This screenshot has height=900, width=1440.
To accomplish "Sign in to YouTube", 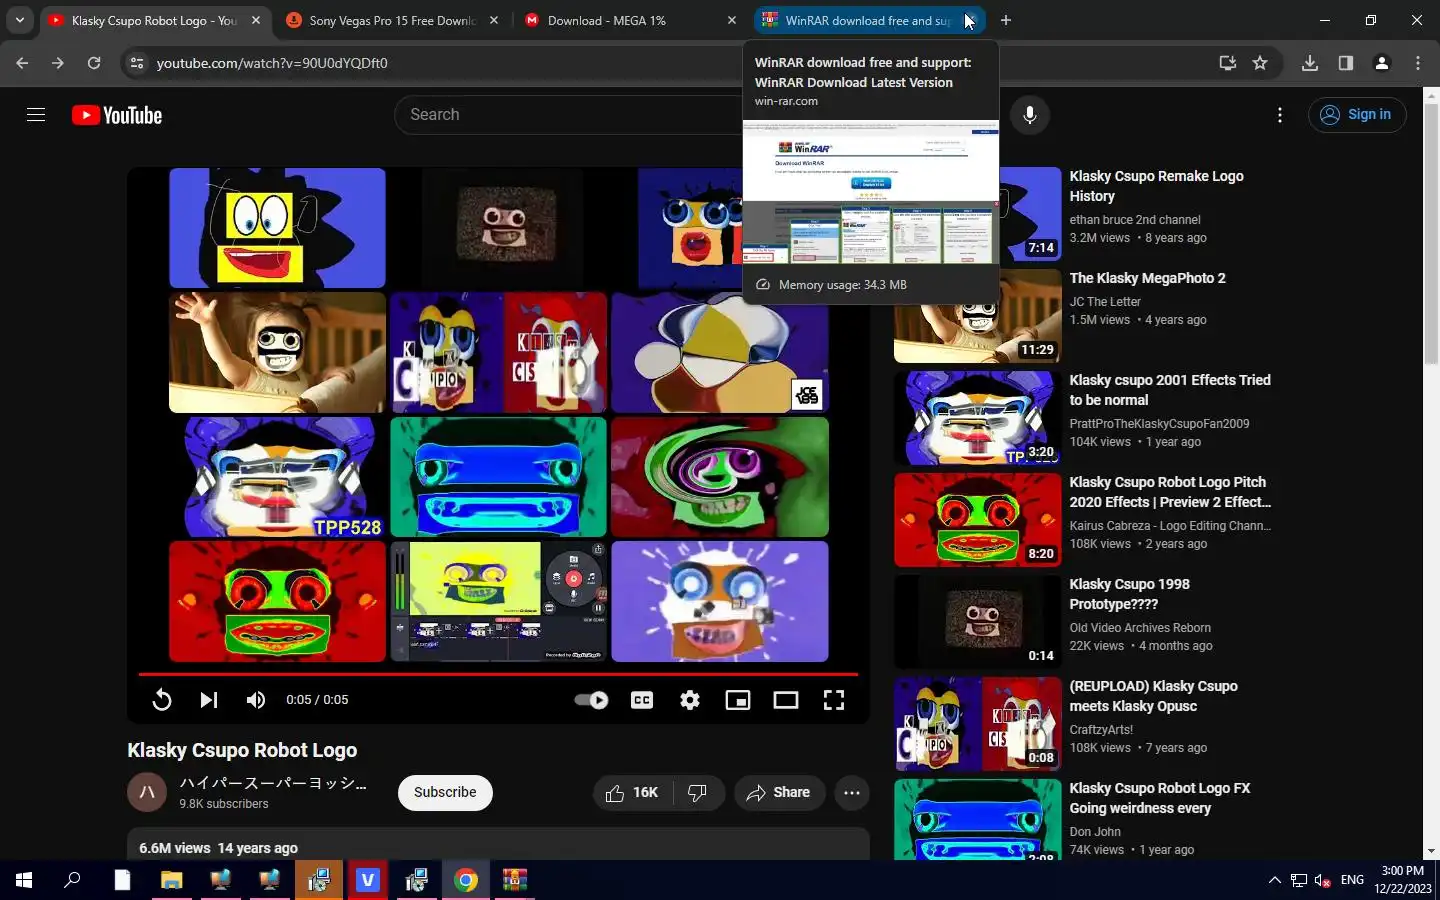I will (1357, 115).
